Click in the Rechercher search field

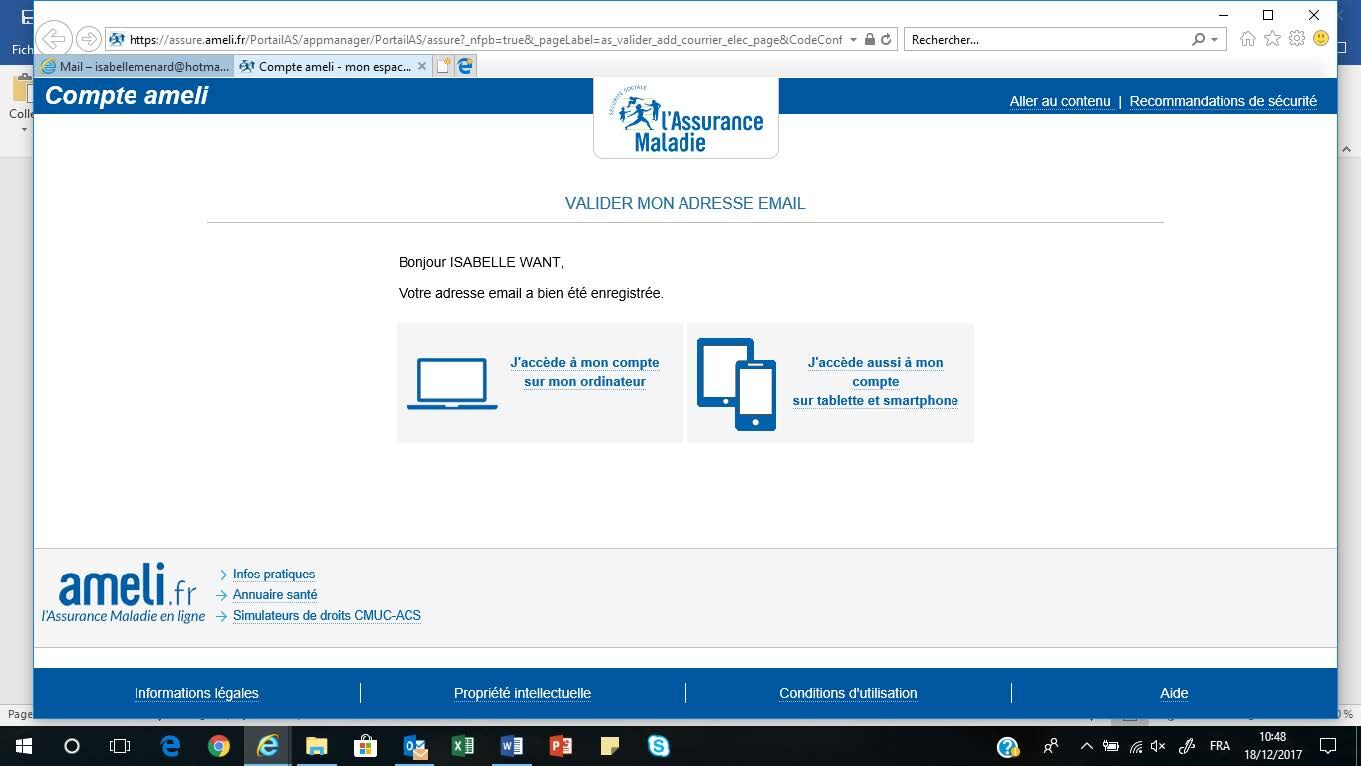[1045, 40]
